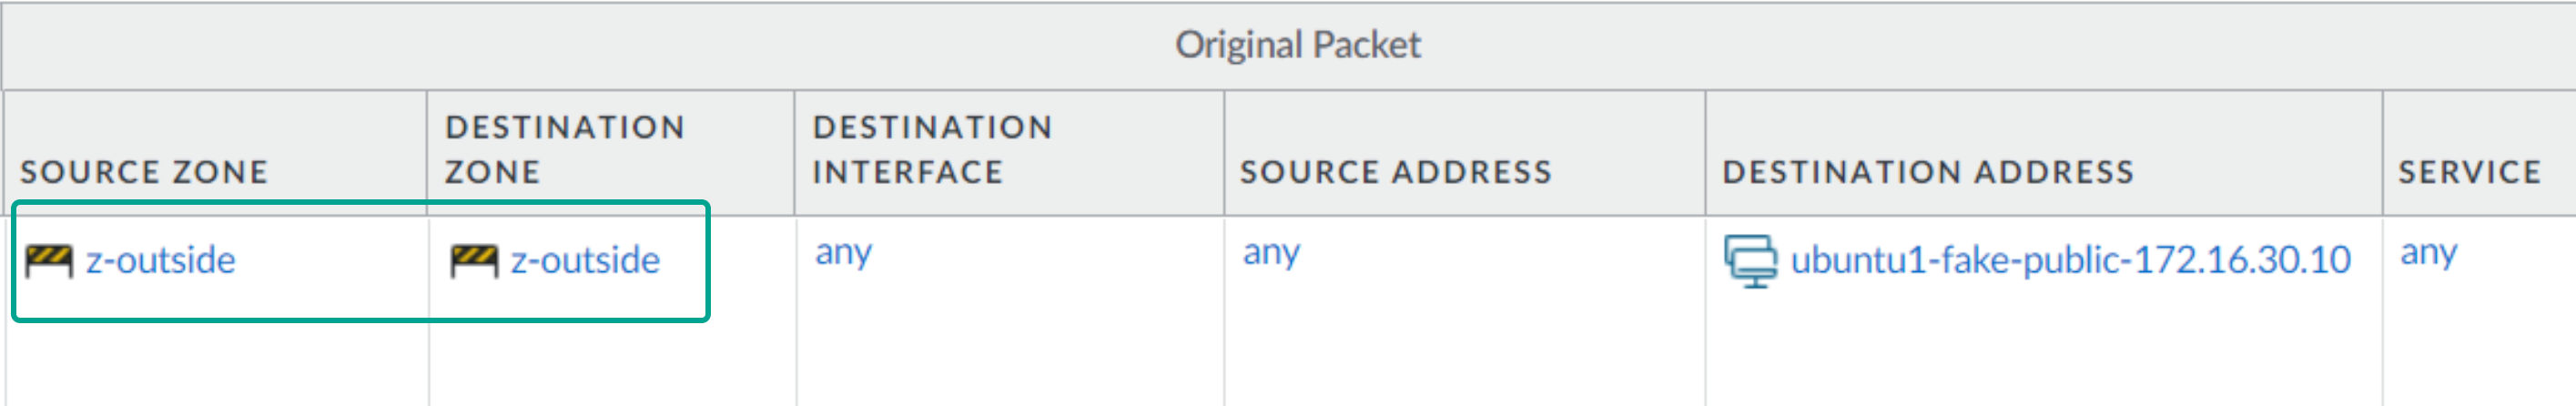Open z-outside in the Source Zone column
This screenshot has width=2576, height=406.
[x=161, y=261]
